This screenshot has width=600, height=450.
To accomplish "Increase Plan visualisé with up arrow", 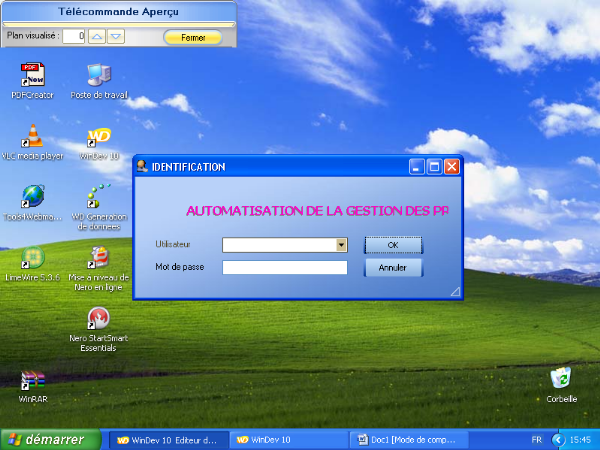I will (x=97, y=37).
